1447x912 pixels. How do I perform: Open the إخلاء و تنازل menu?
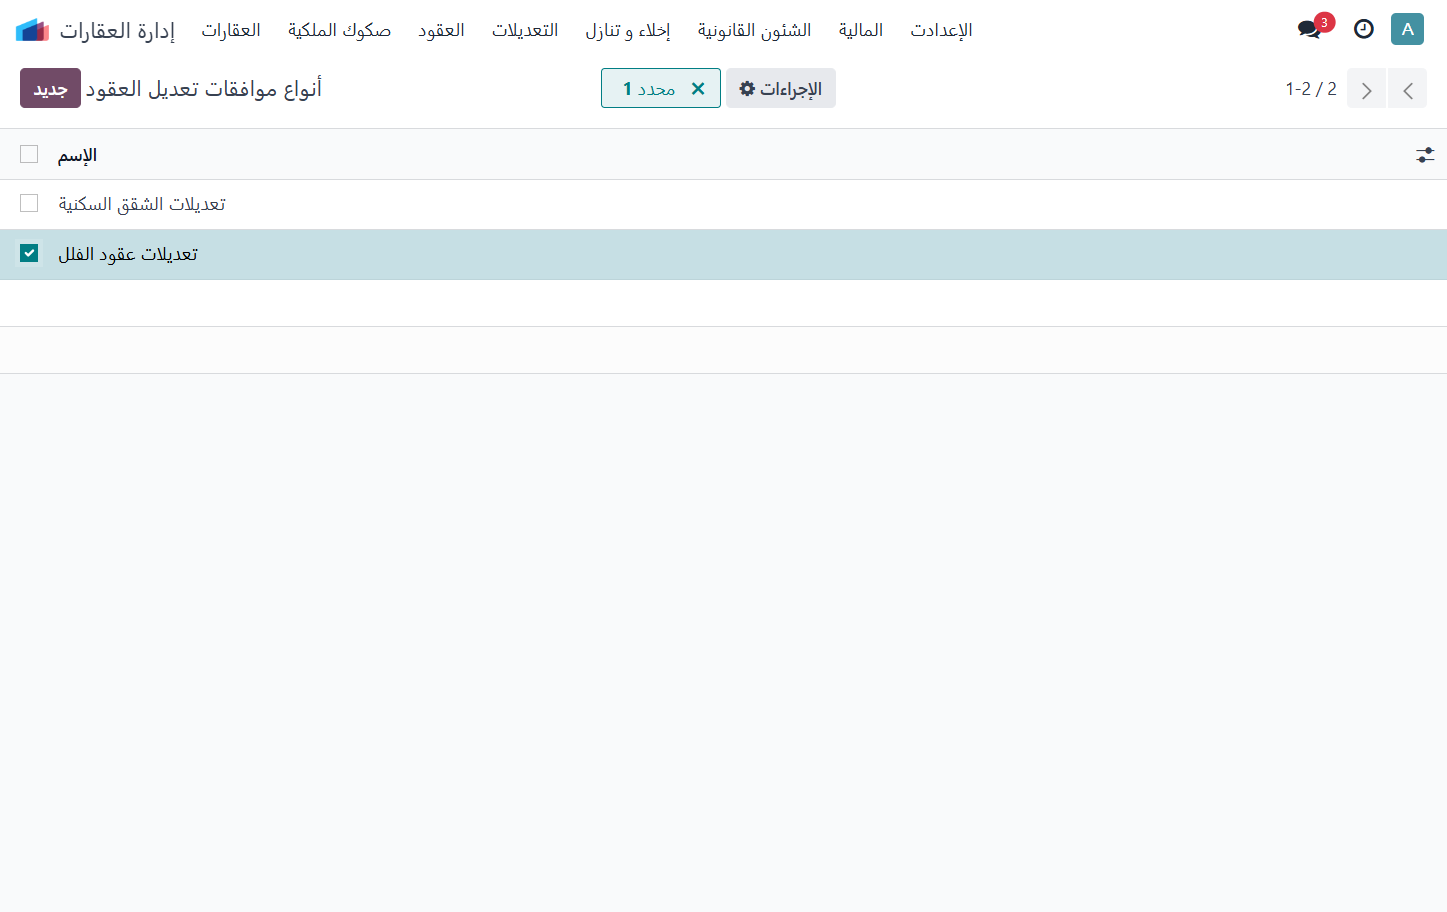(628, 30)
